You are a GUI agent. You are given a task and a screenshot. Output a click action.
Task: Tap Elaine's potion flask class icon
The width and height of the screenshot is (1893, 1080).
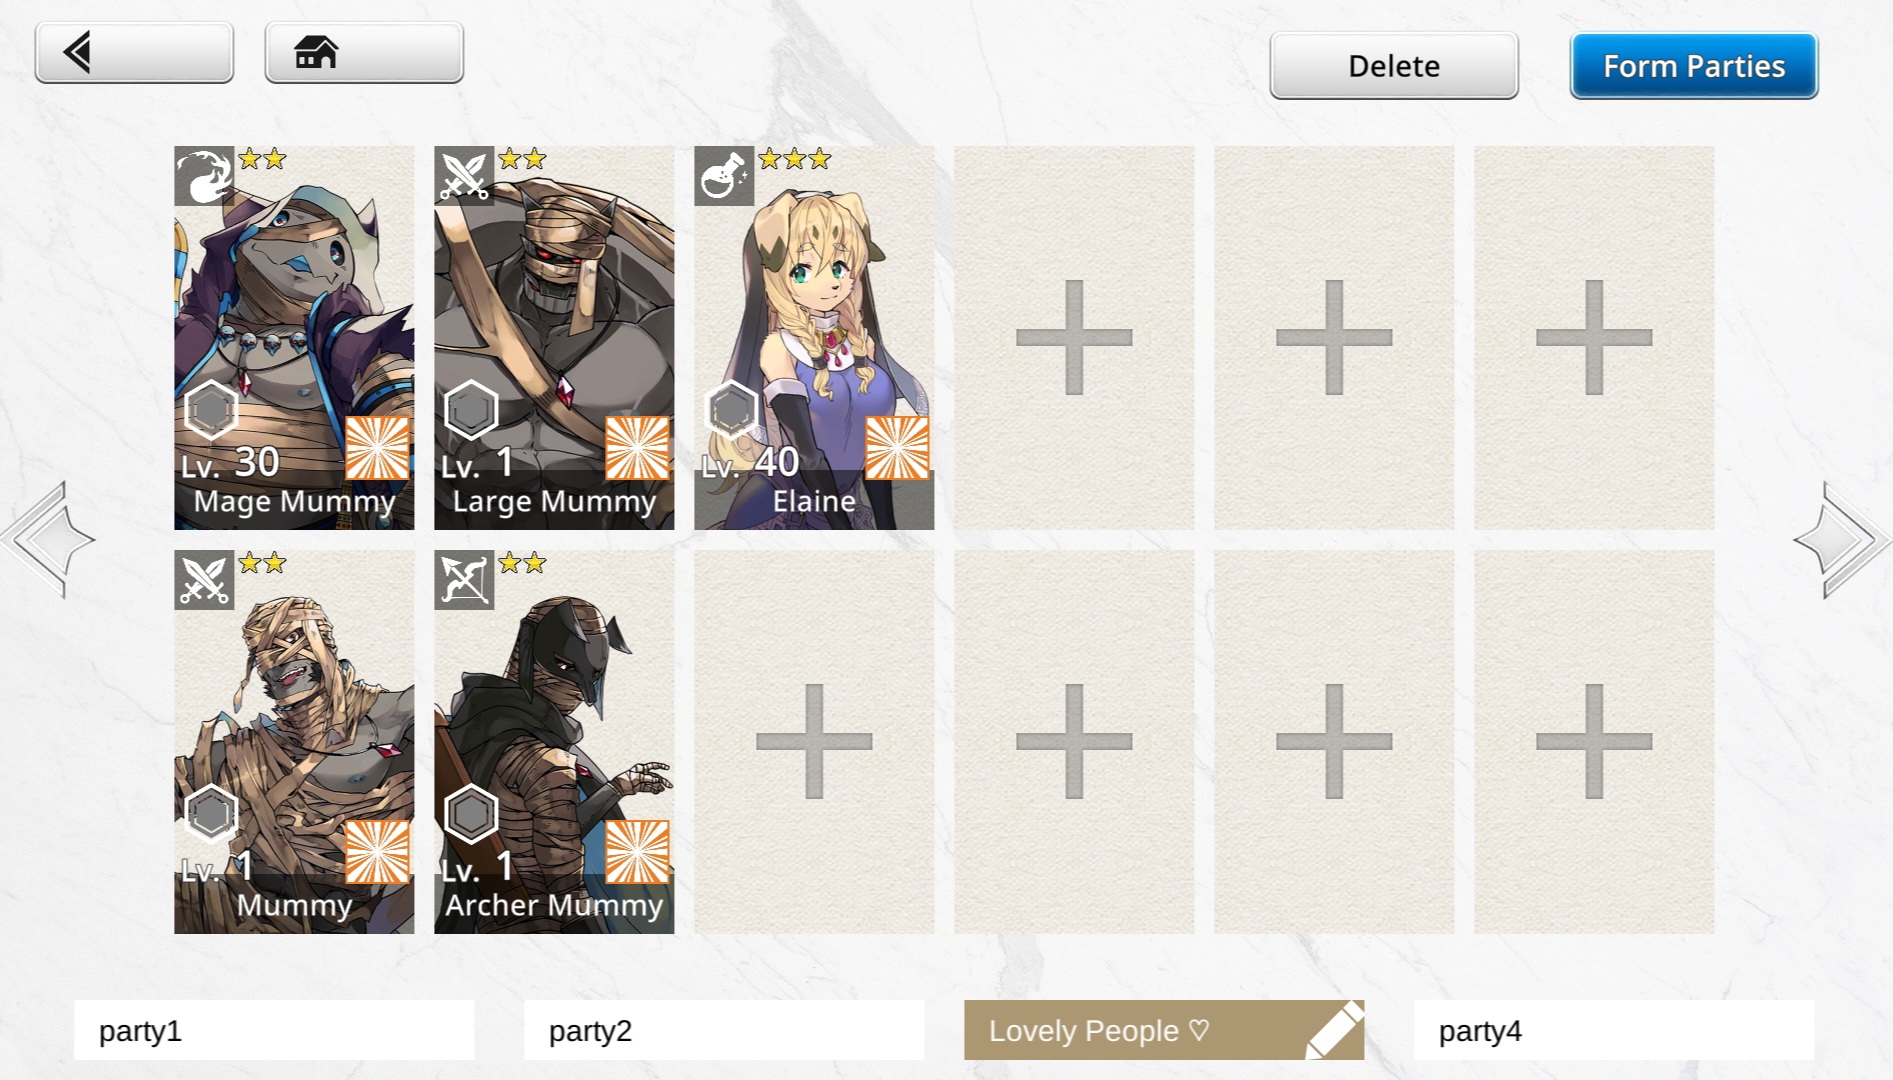pos(724,176)
